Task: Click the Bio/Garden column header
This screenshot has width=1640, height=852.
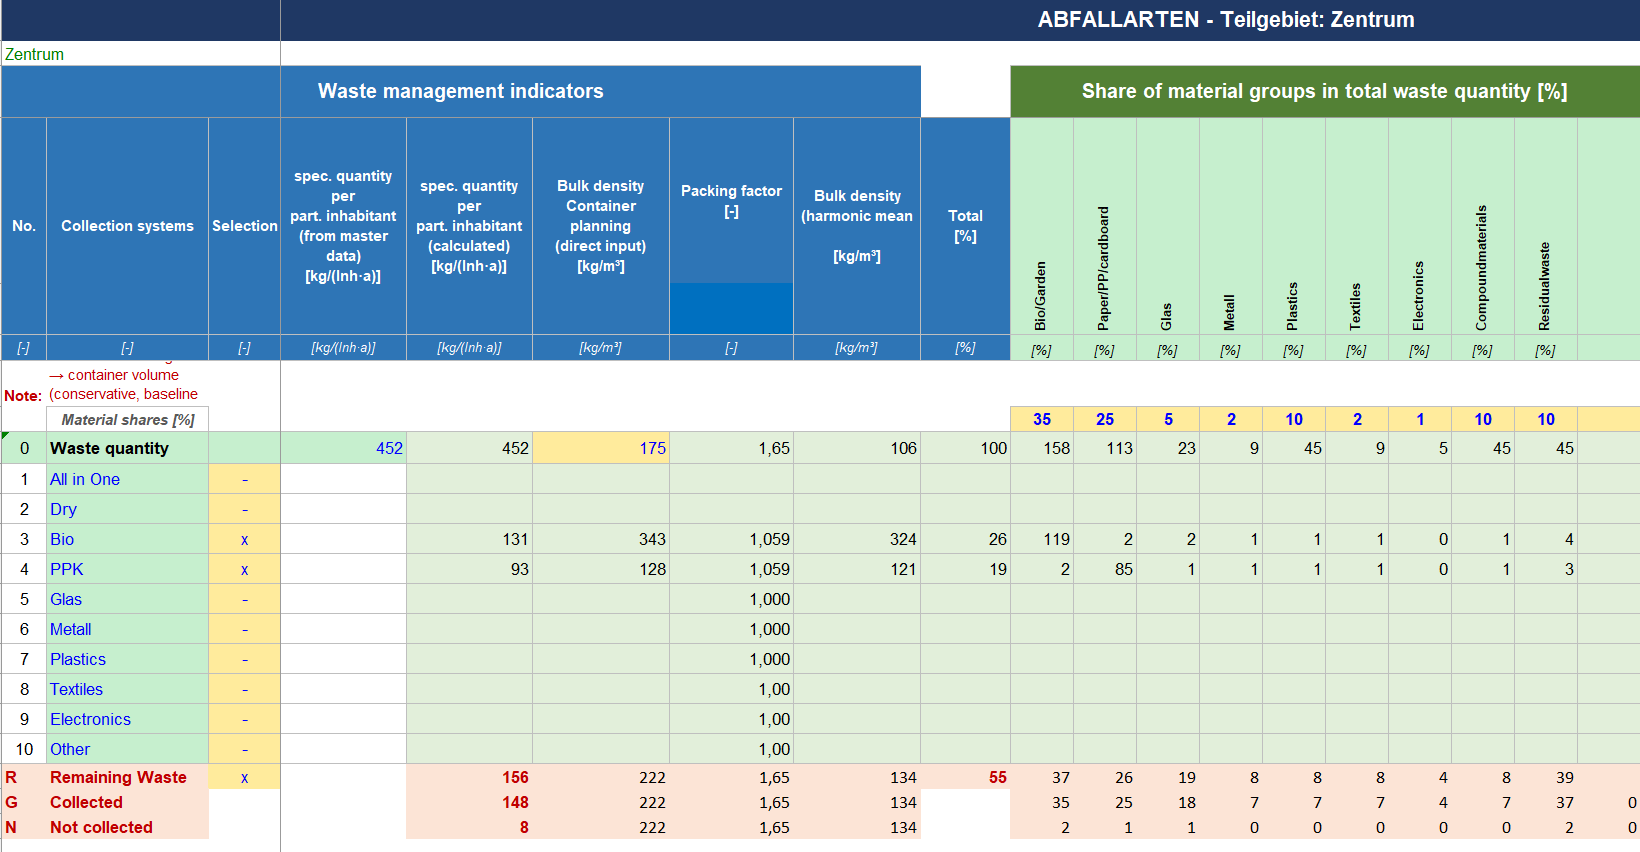Action: tap(1042, 226)
